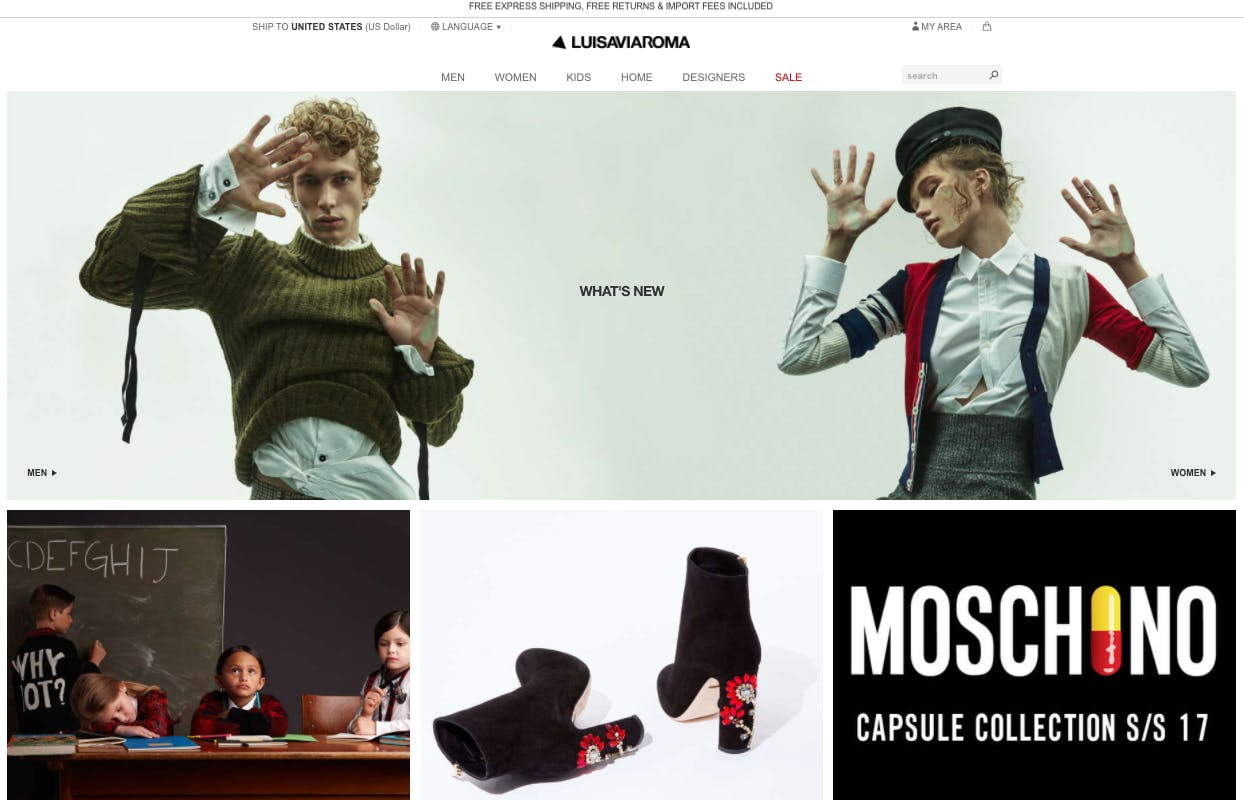Viewport: 1244px width, 800px height.
Task: Follow the MEN arrow link on banner
Action: [42, 473]
